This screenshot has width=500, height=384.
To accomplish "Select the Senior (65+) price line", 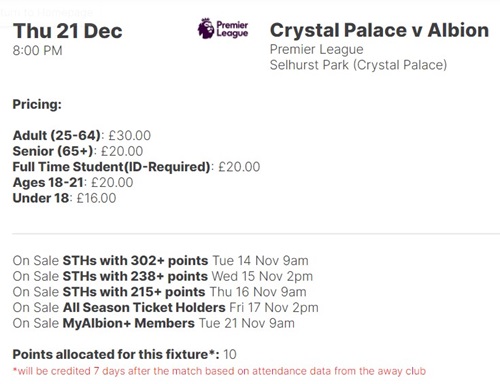I will coord(78,151).
